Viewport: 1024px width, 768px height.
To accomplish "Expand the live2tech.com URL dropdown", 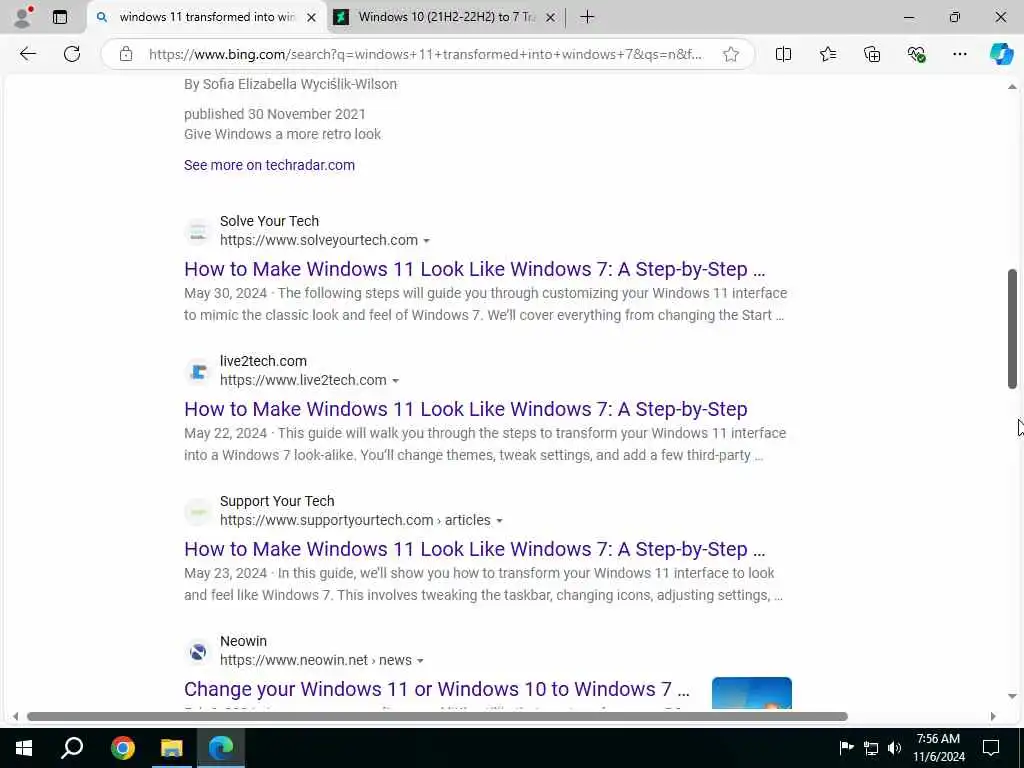I will [395, 381].
